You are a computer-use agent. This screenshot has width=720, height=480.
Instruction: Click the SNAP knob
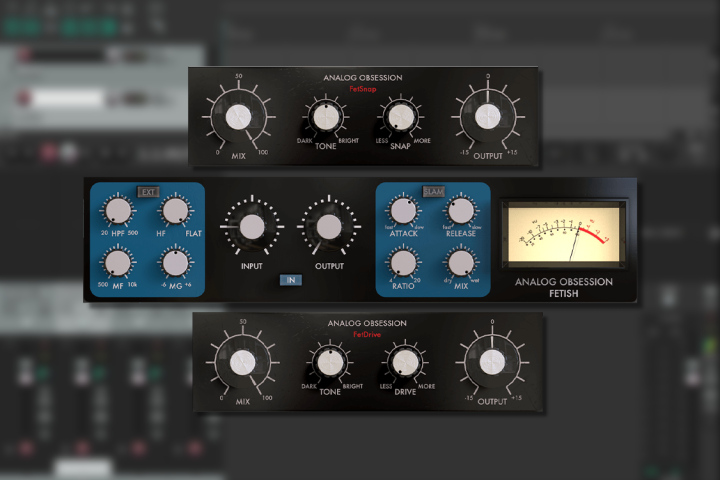400,117
